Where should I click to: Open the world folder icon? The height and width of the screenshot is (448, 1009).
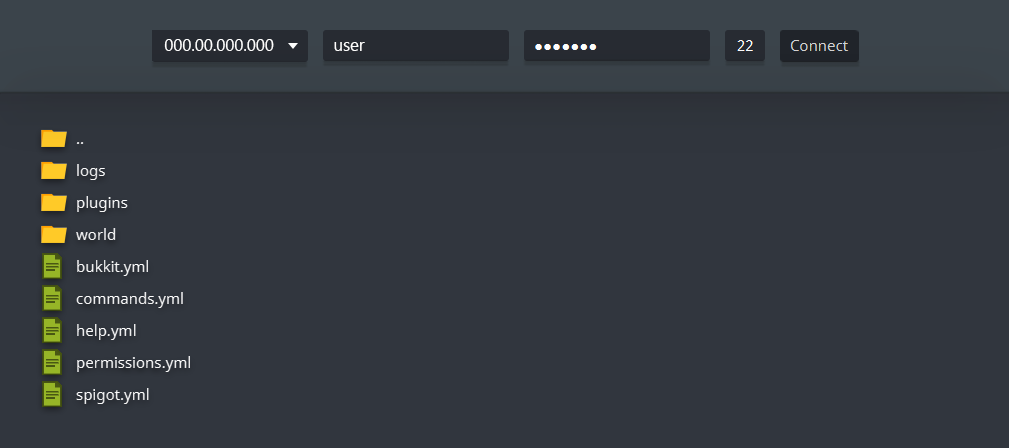pyautogui.click(x=53, y=234)
